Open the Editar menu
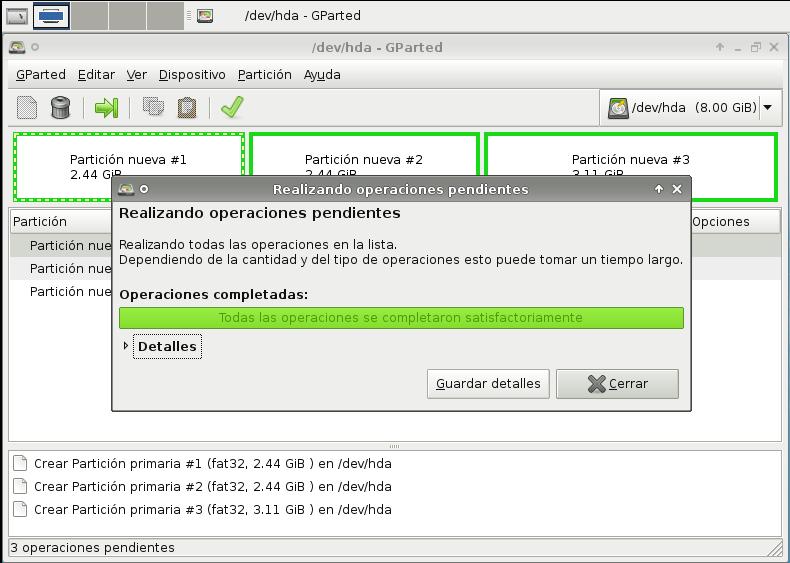The image size is (790, 563). coord(96,74)
